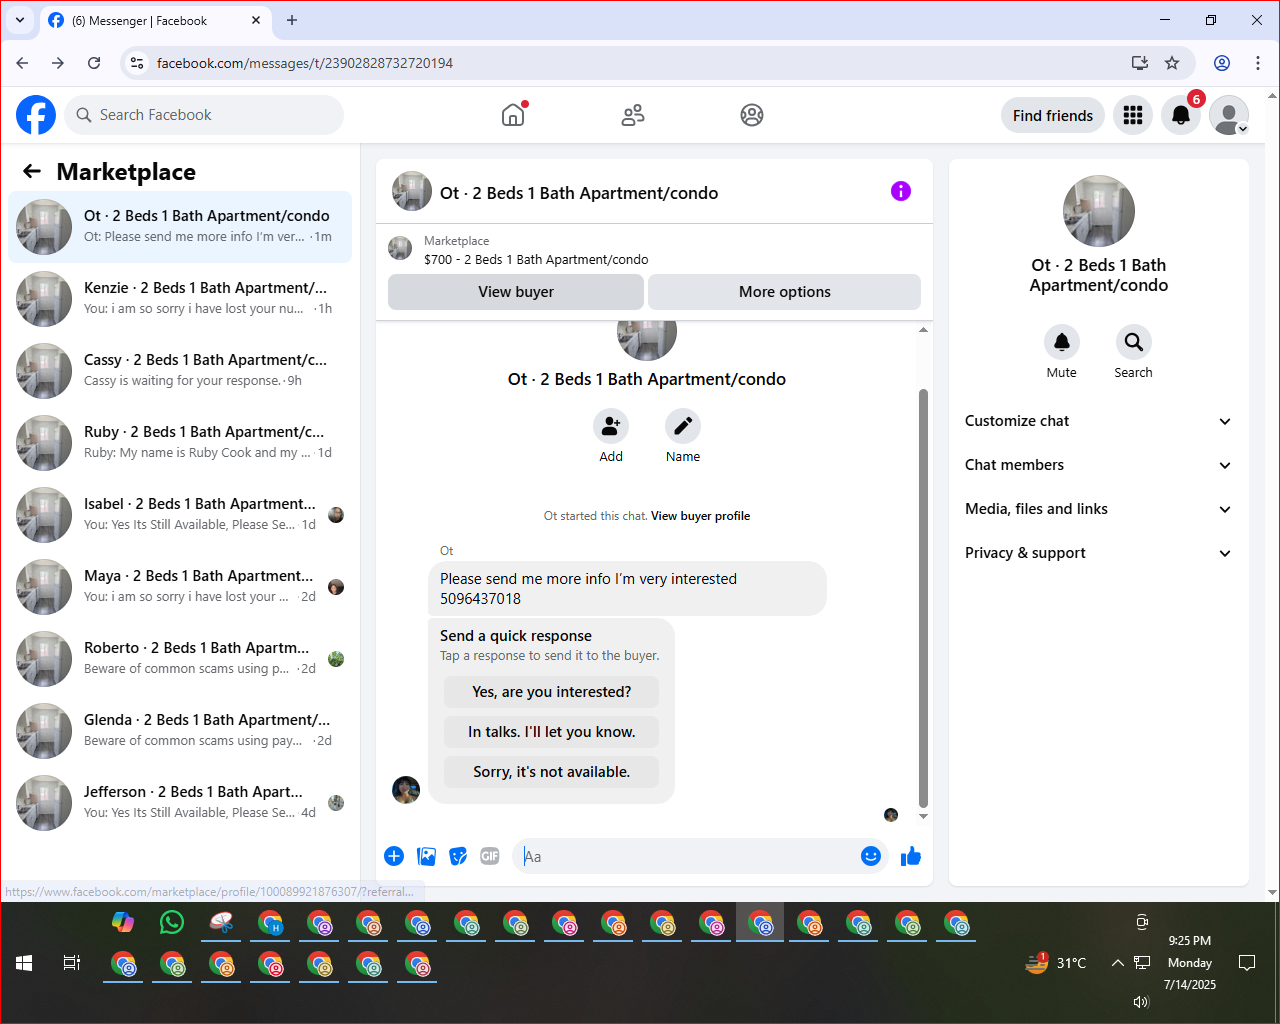
Task: Open conversation information purple icon
Action: 901,191
